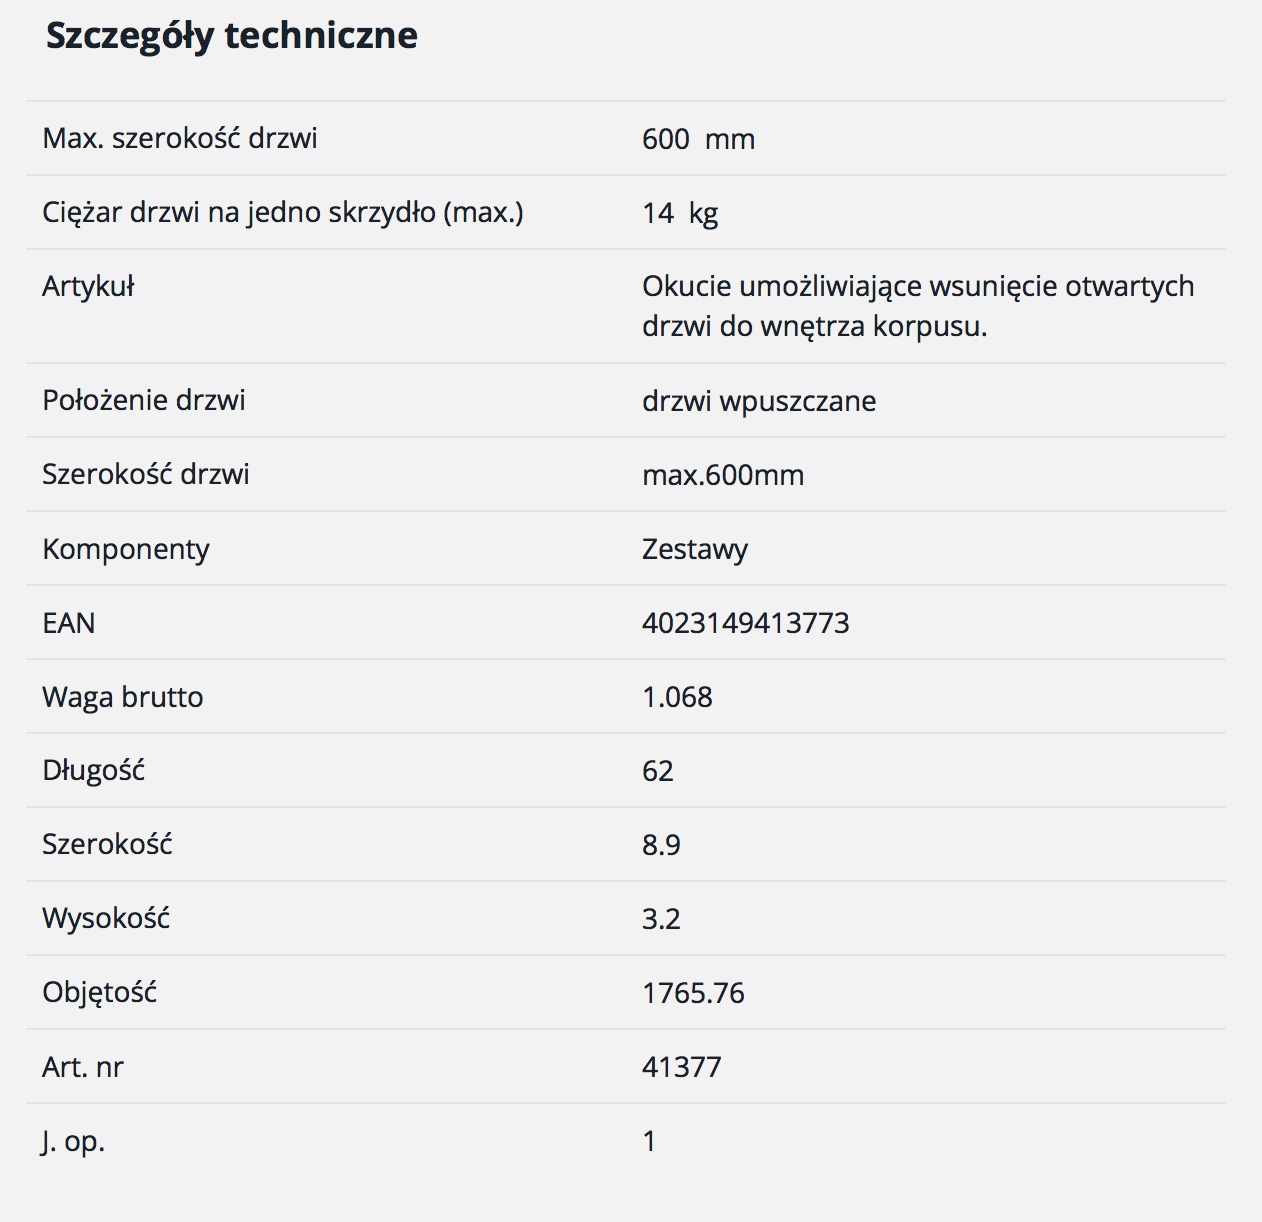Select the Położenie drzwi label
The height and width of the screenshot is (1222, 1262).
(144, 401)
